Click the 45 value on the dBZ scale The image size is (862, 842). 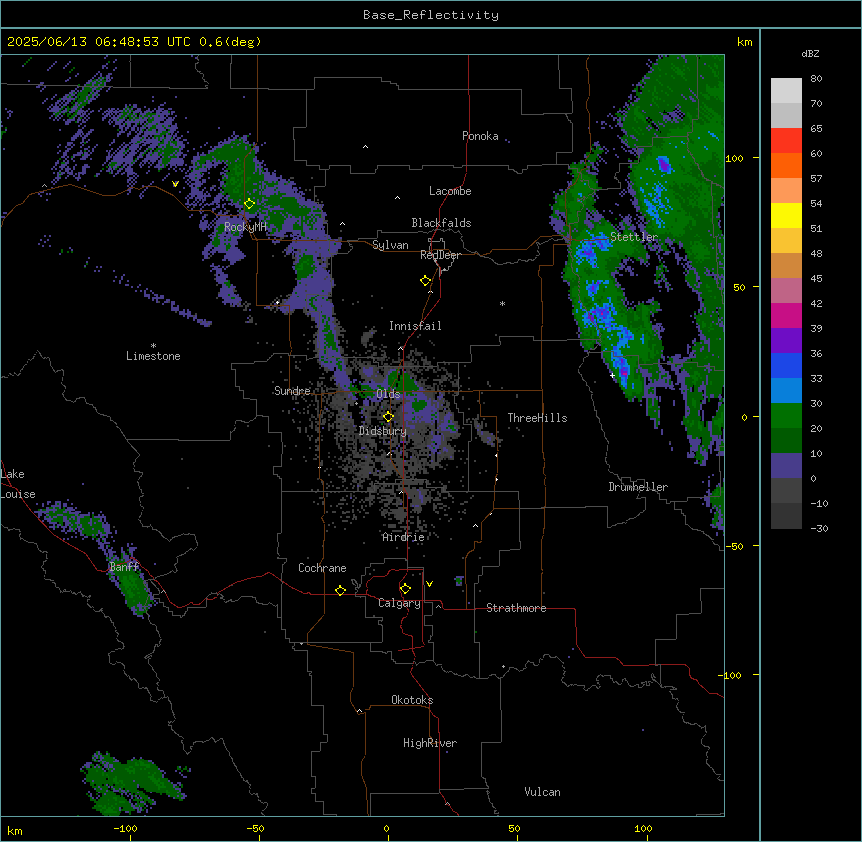point(816,279)
